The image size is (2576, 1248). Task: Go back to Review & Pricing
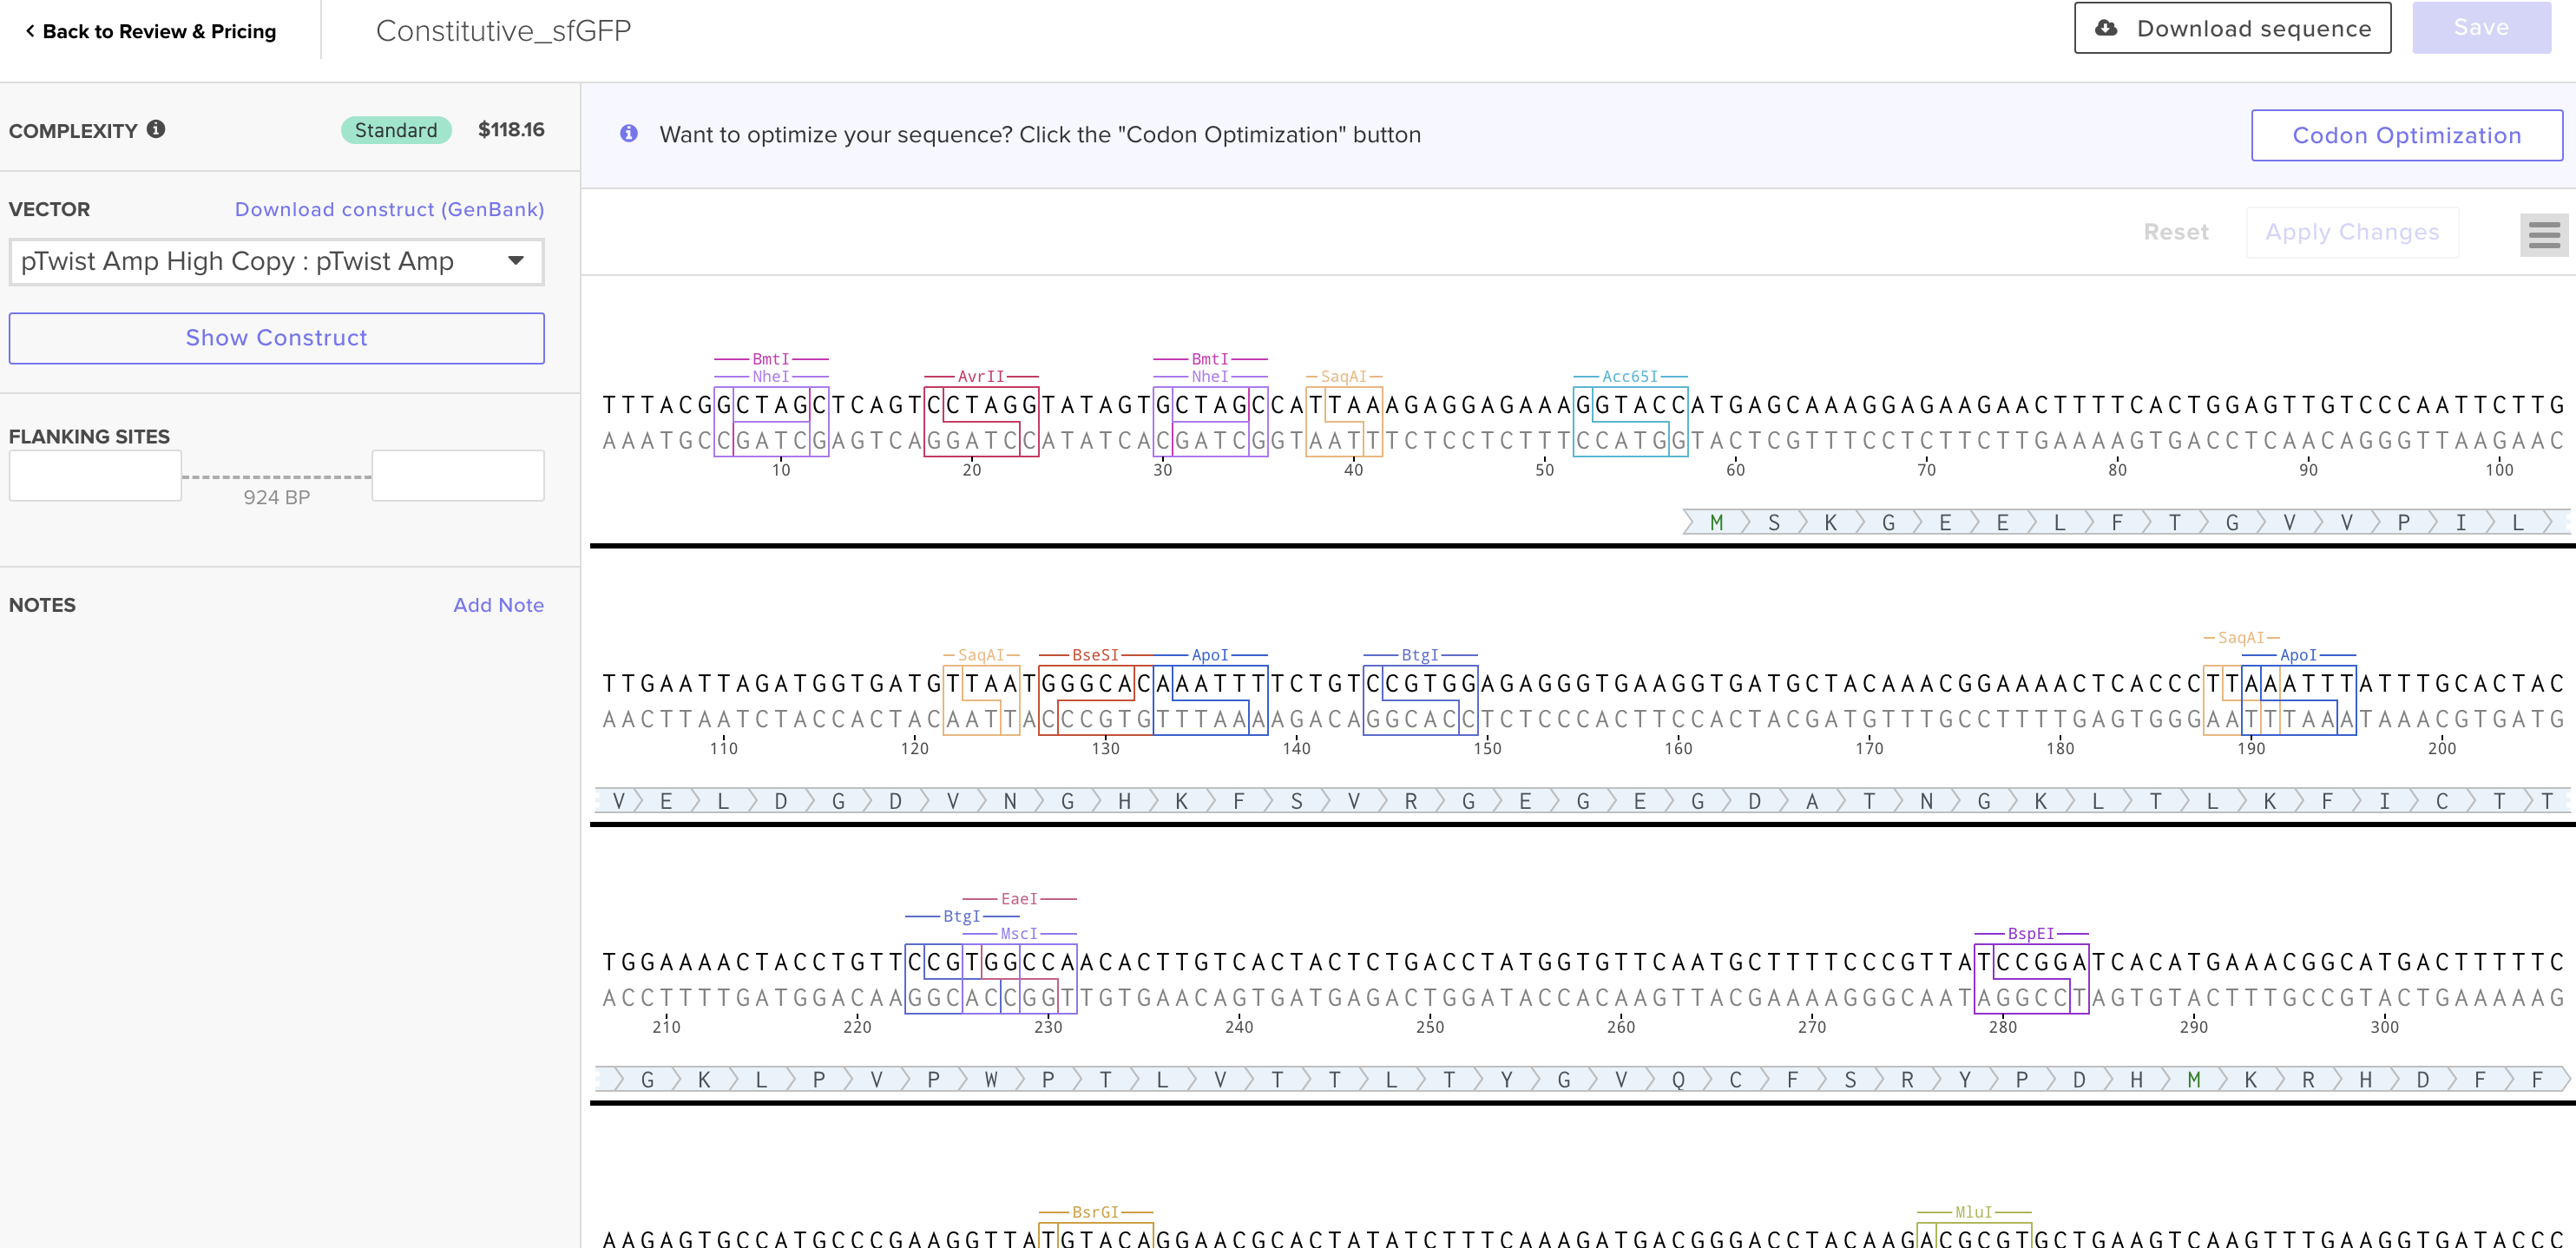tap(158, 31)
